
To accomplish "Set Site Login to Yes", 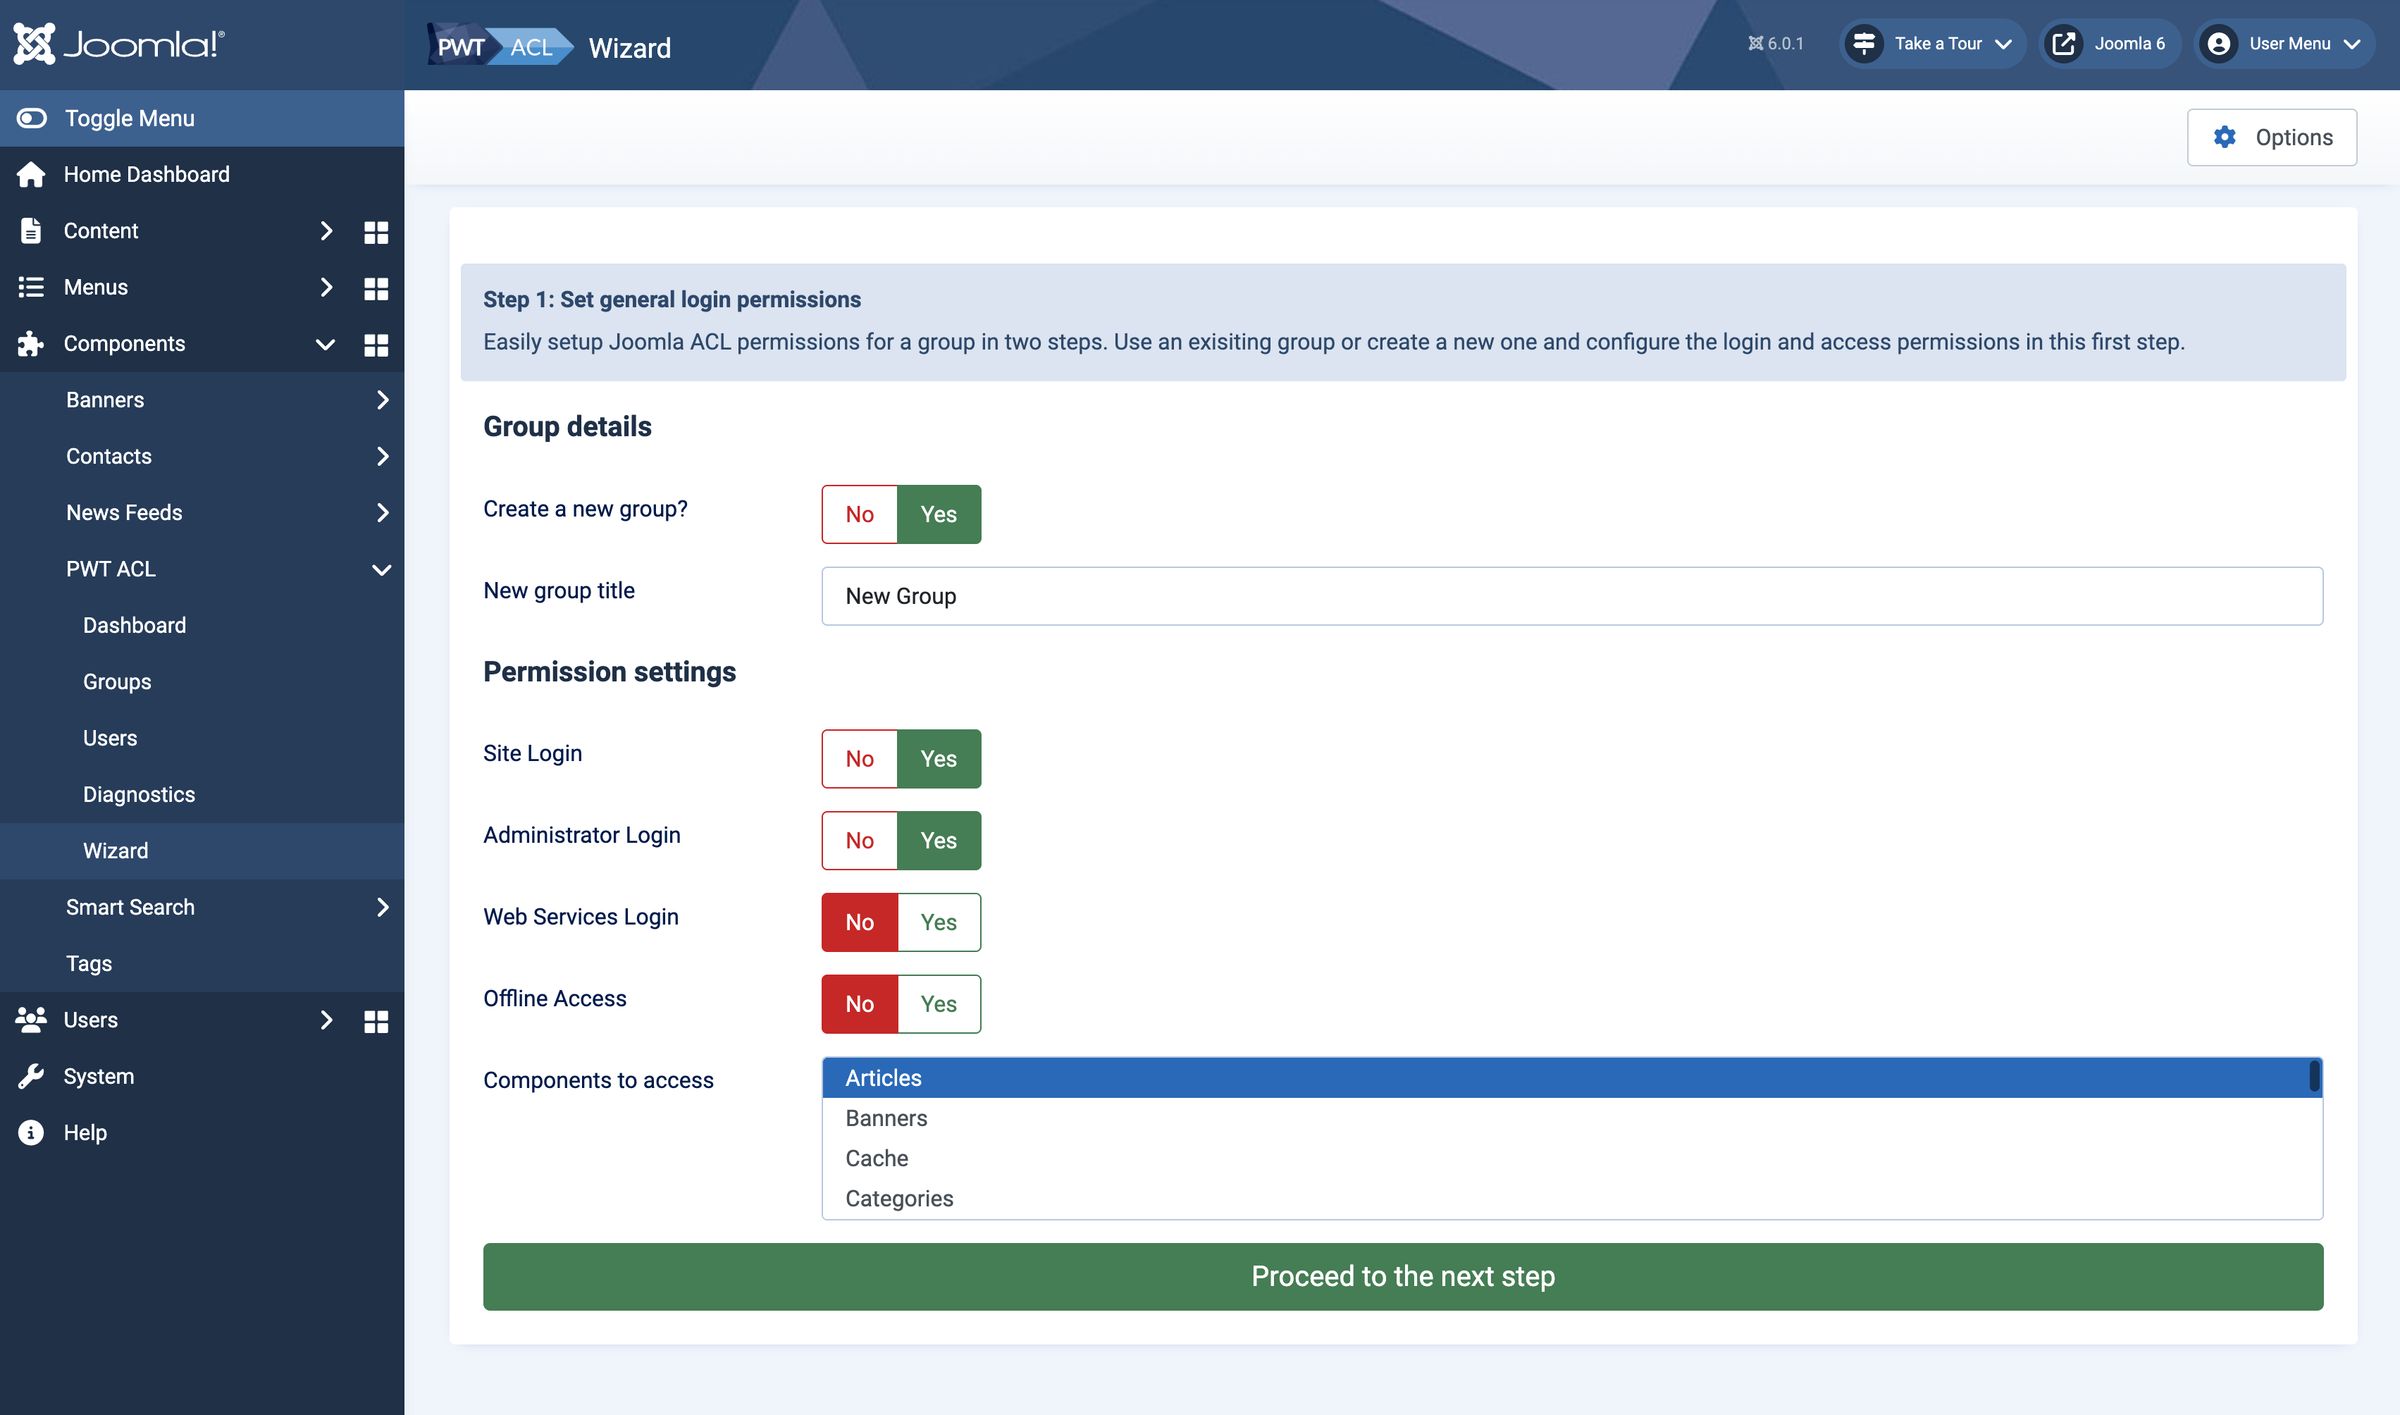I will [939, 759].
